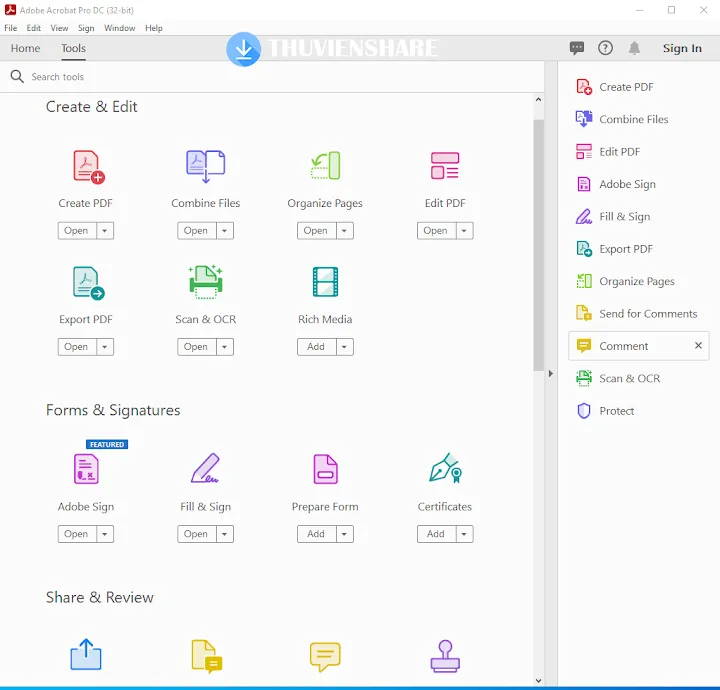This screenshot has height=690, width=720.
Task: Click Open button under Create PDF
Action: click(77, 230)
